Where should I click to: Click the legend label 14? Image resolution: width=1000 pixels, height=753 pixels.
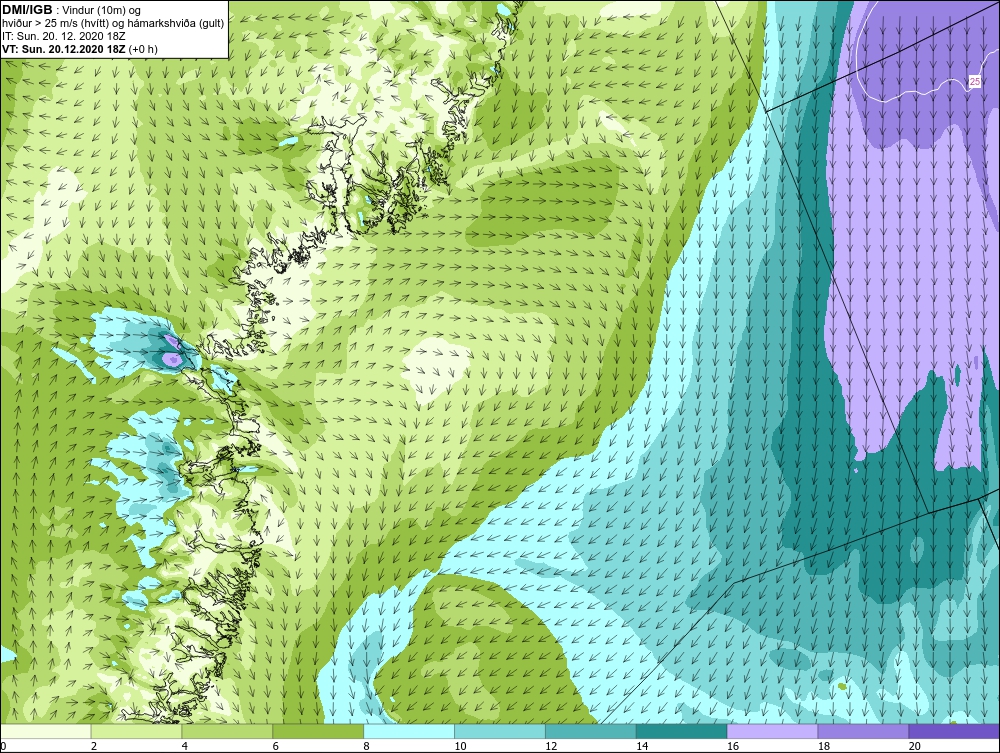(x=642, y=746)
